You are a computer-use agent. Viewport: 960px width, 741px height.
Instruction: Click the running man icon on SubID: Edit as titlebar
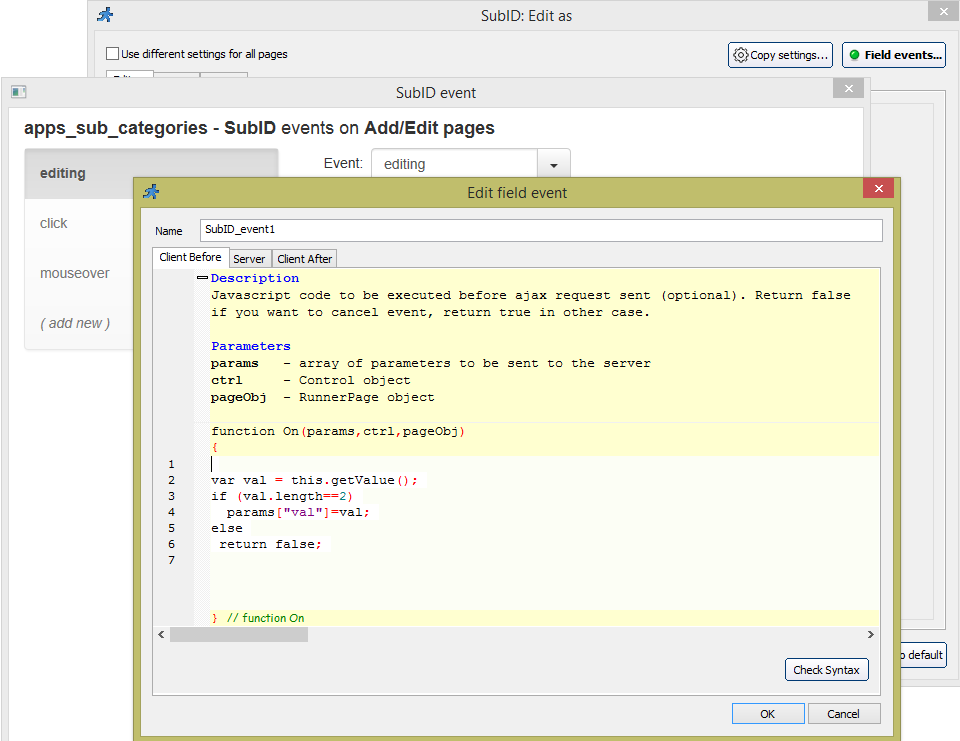coord(104,15)
